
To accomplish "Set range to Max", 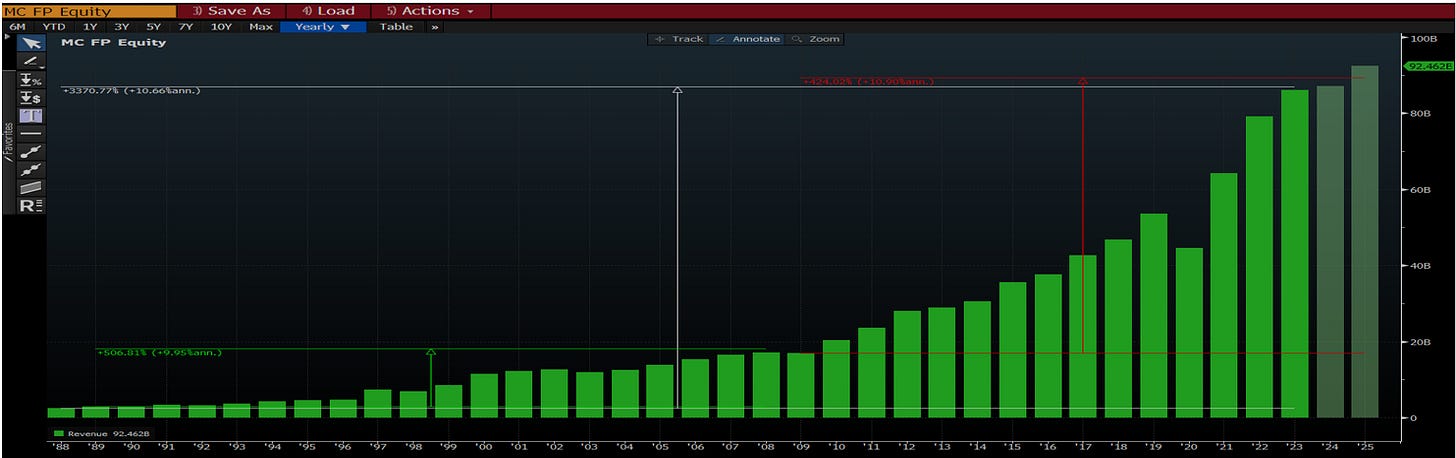I will 261,27.
